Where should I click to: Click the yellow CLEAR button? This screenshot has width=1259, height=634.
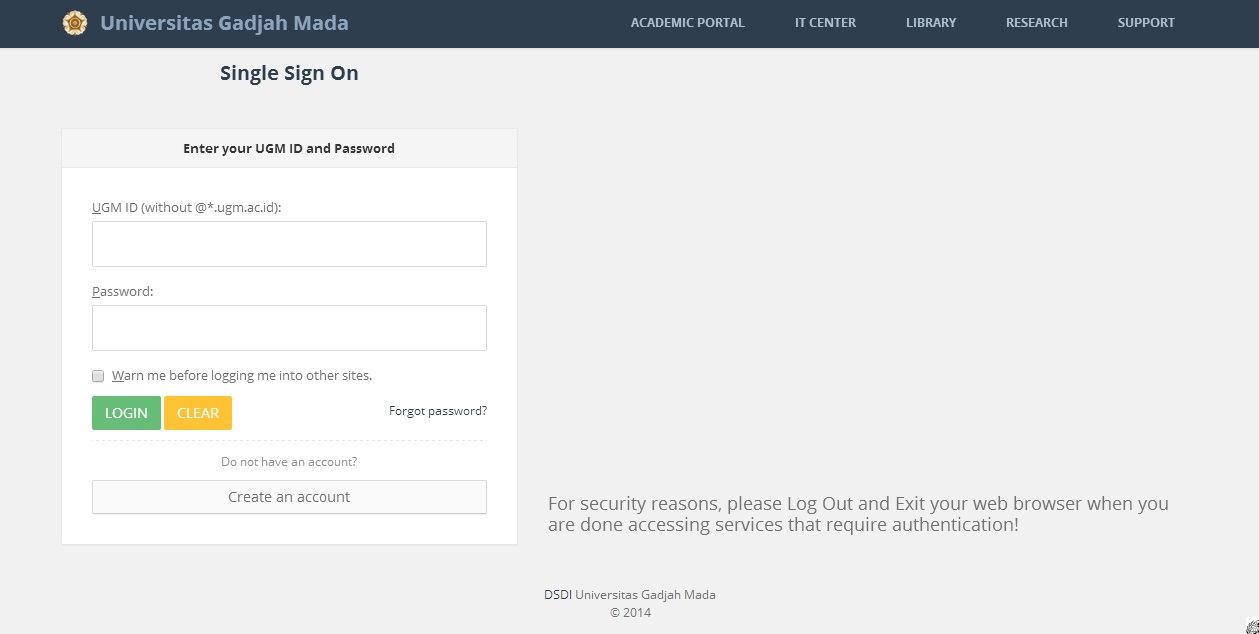point(198,413)
